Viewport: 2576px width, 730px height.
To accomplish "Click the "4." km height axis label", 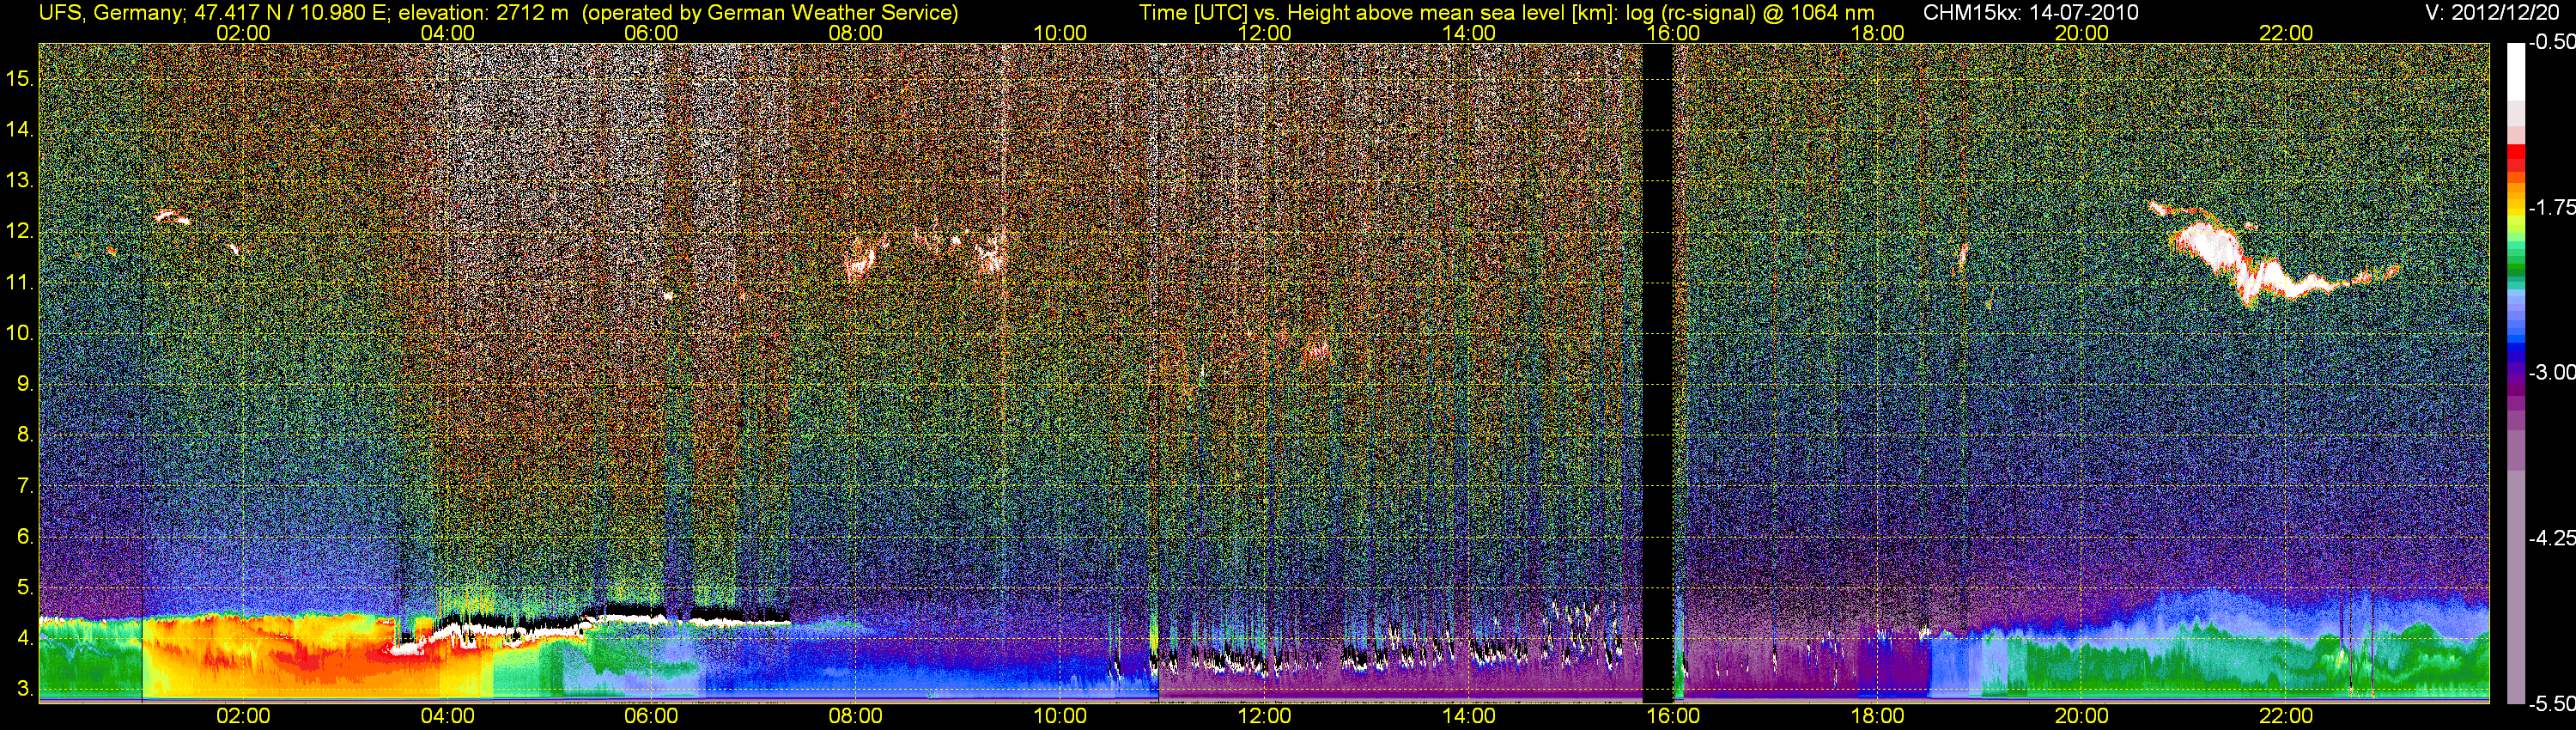I will pos(25,638).
